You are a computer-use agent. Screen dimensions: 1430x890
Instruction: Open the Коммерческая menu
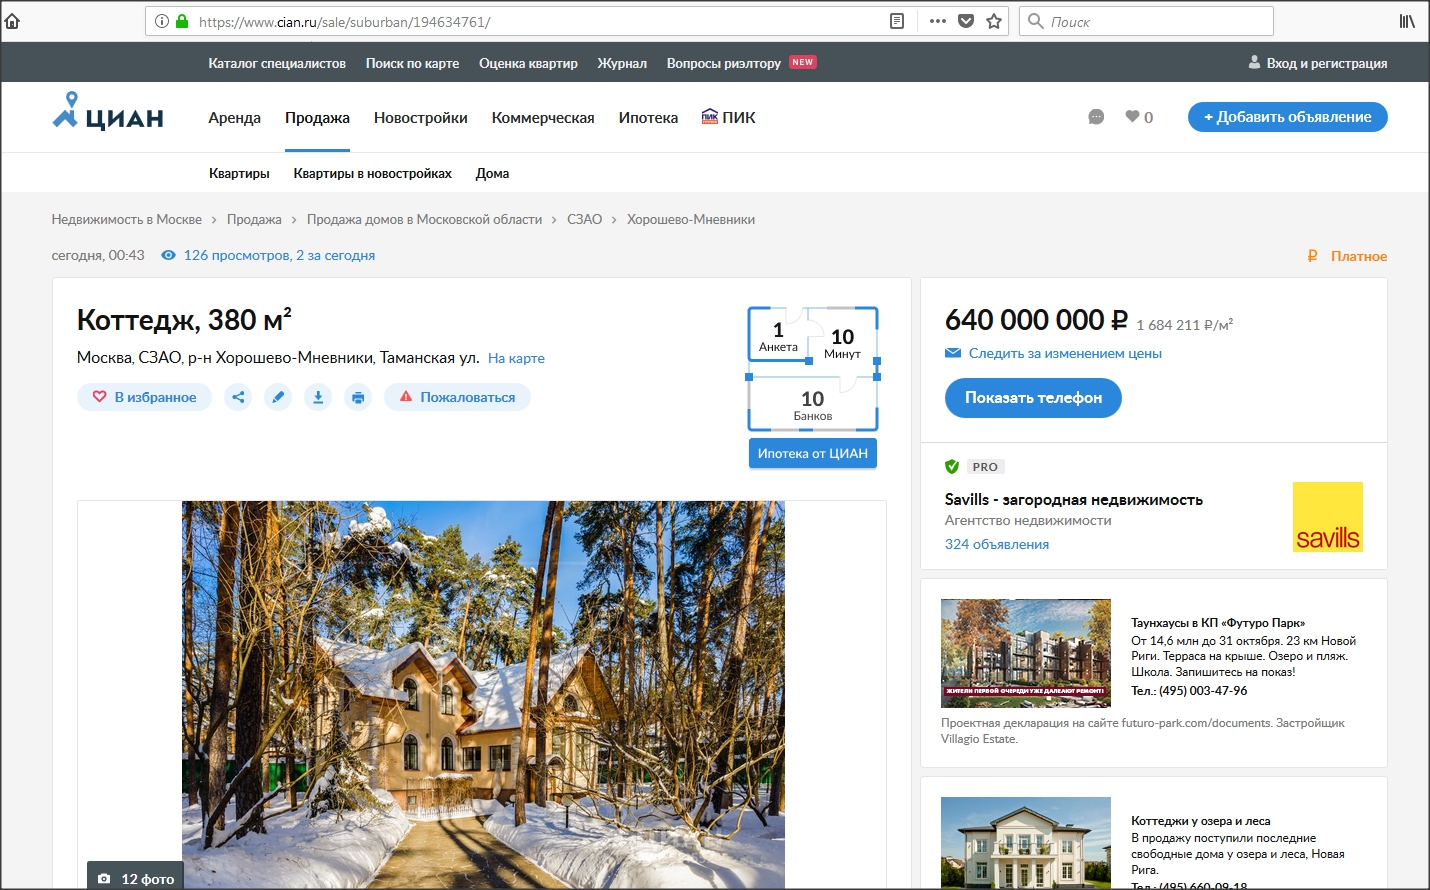(543, 118)
